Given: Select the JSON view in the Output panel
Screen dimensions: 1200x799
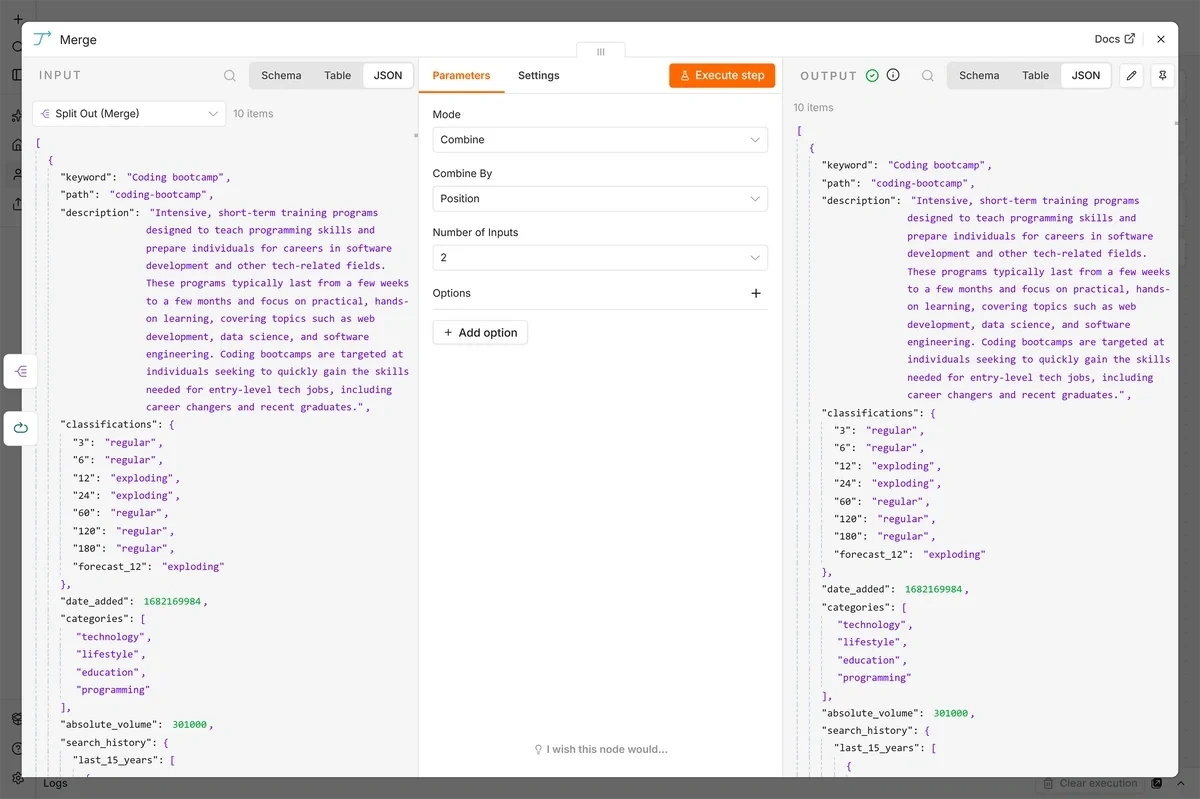Looking at the screenshot, I should [x=1086, y=75].
